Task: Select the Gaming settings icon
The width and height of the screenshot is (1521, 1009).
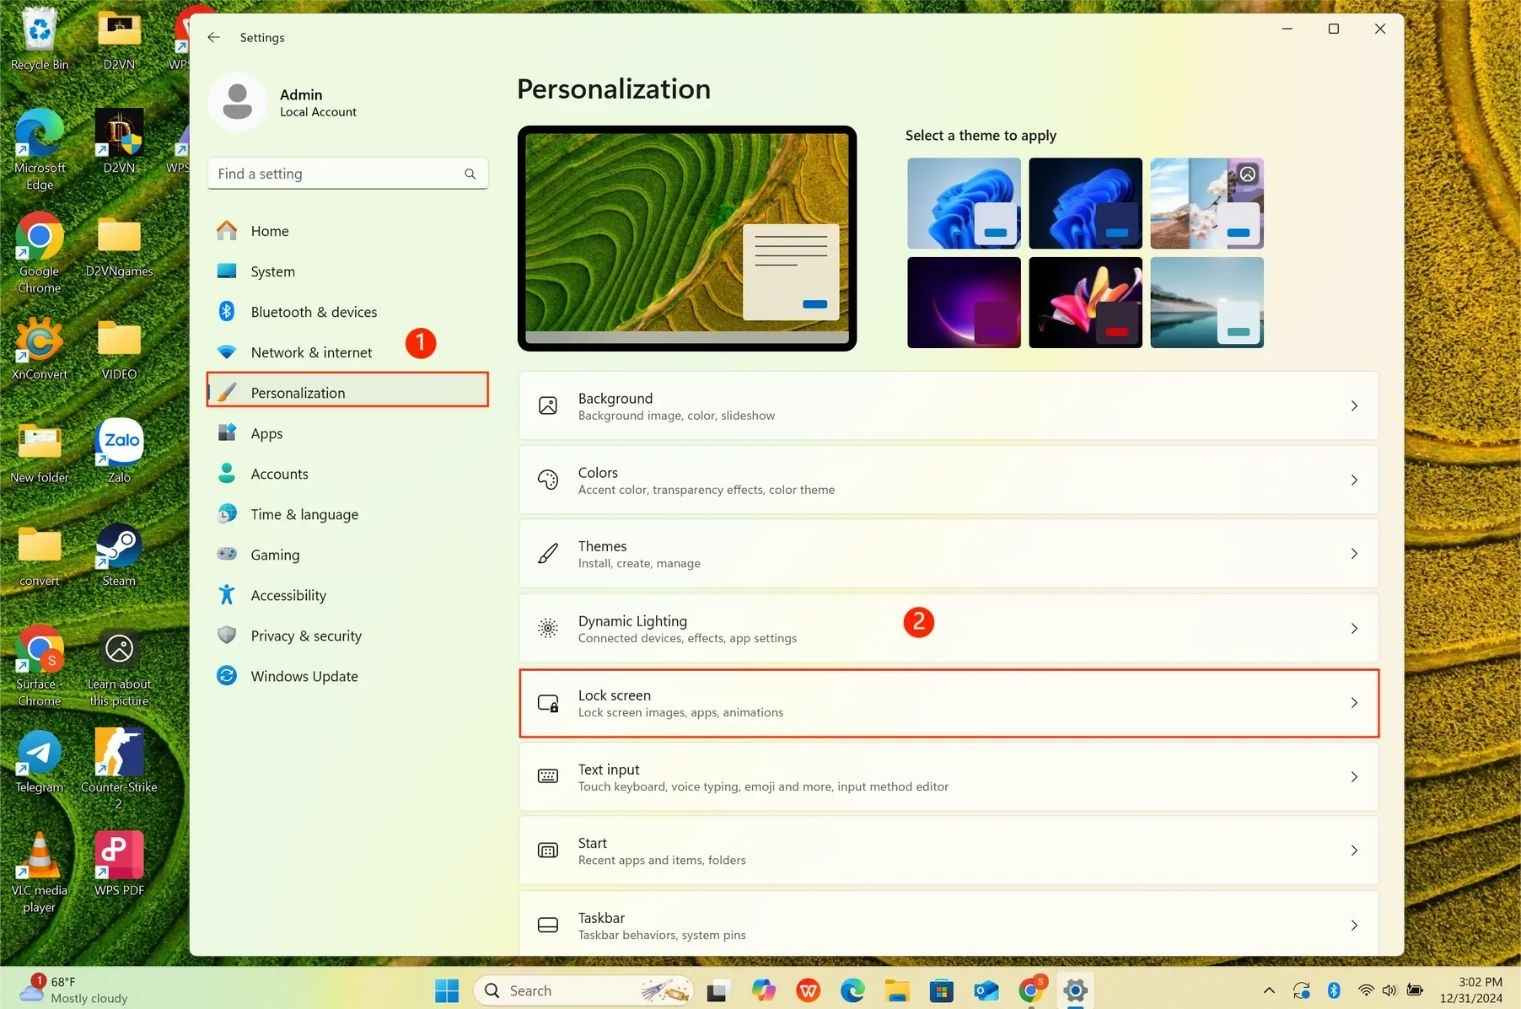Action: 228,554
